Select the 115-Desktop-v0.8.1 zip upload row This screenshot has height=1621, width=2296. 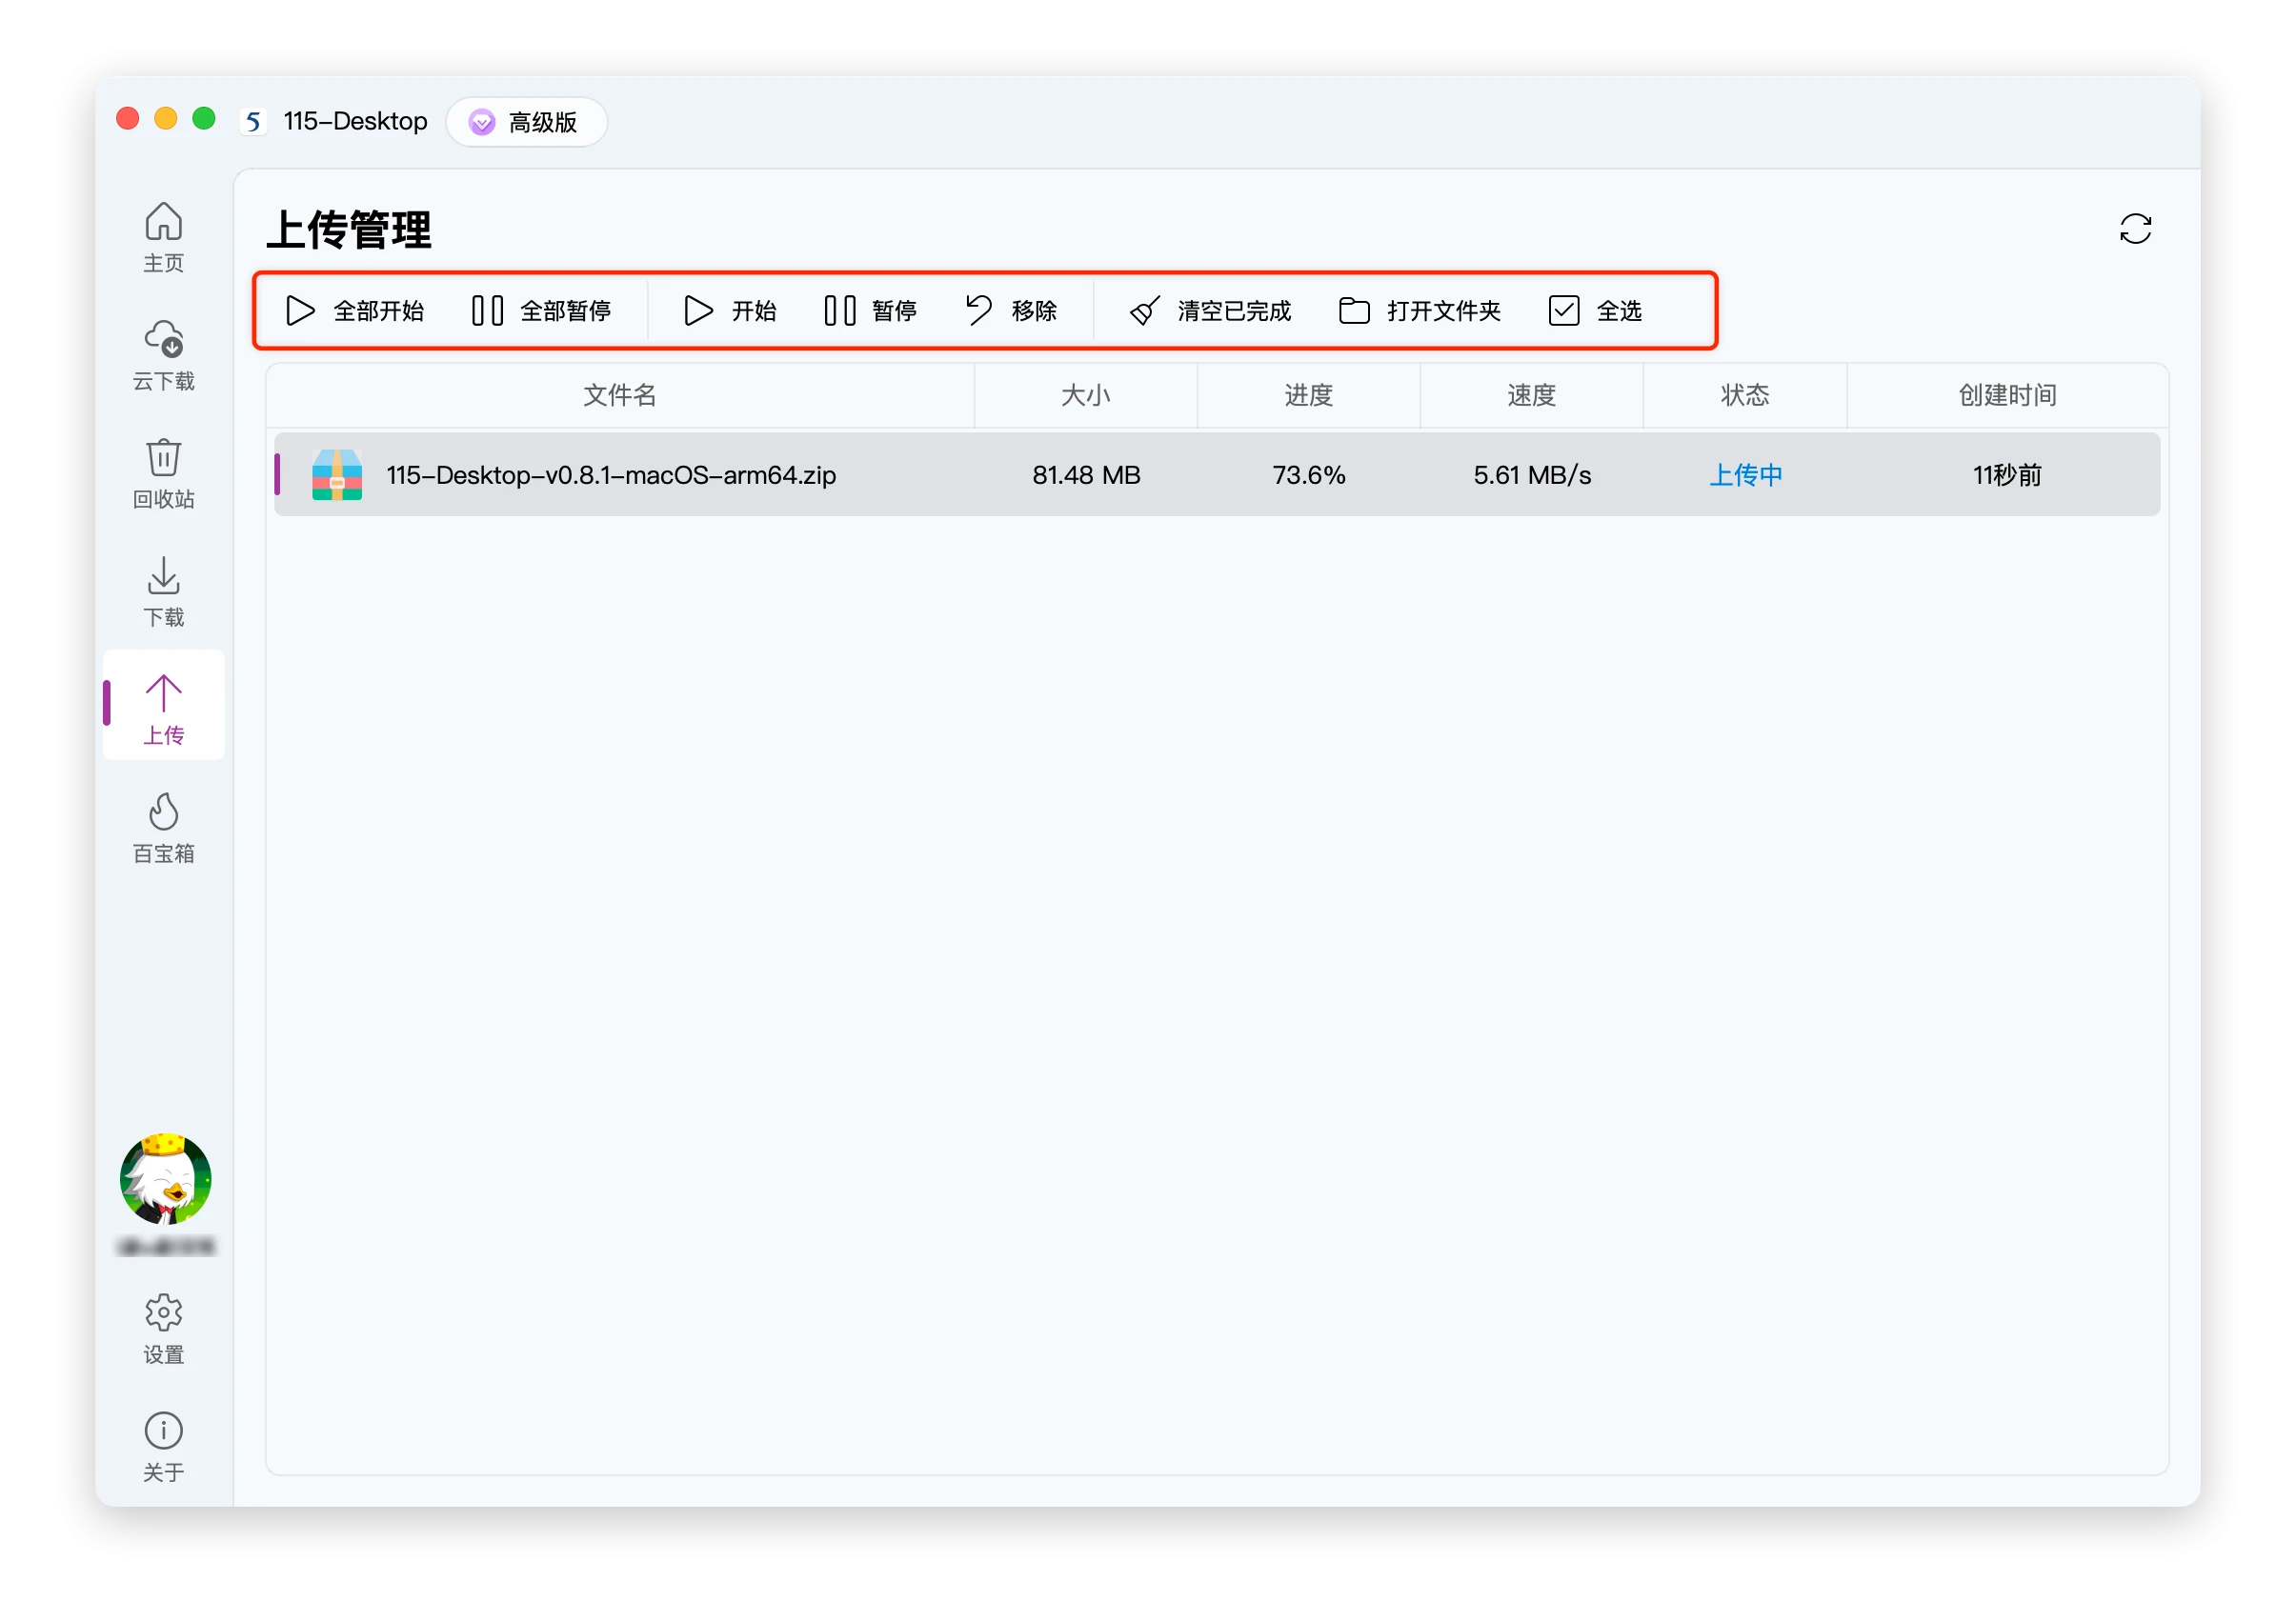pos(1216,475)
